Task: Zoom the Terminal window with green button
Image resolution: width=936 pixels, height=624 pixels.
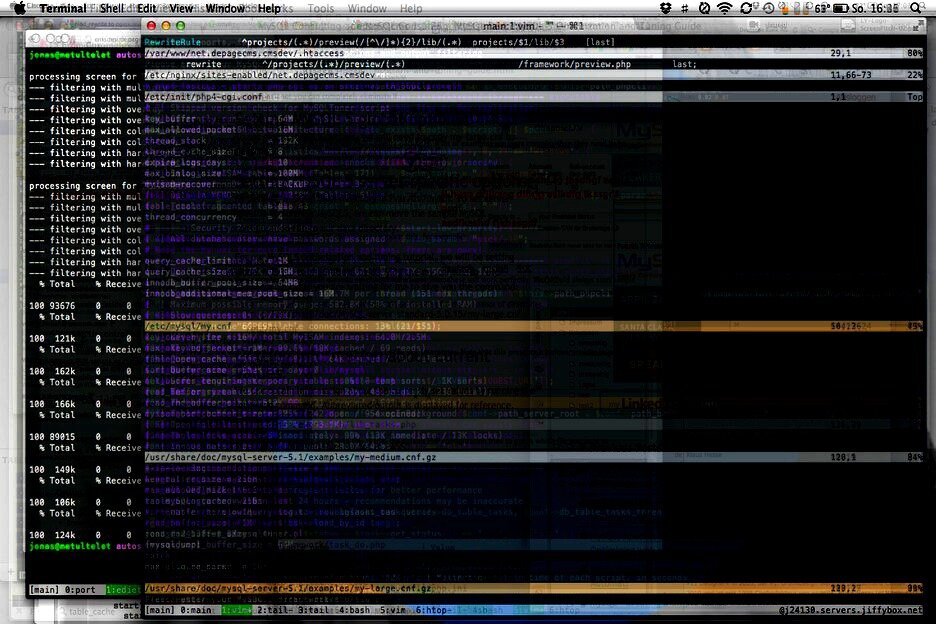Action: (x=180, y=26)
